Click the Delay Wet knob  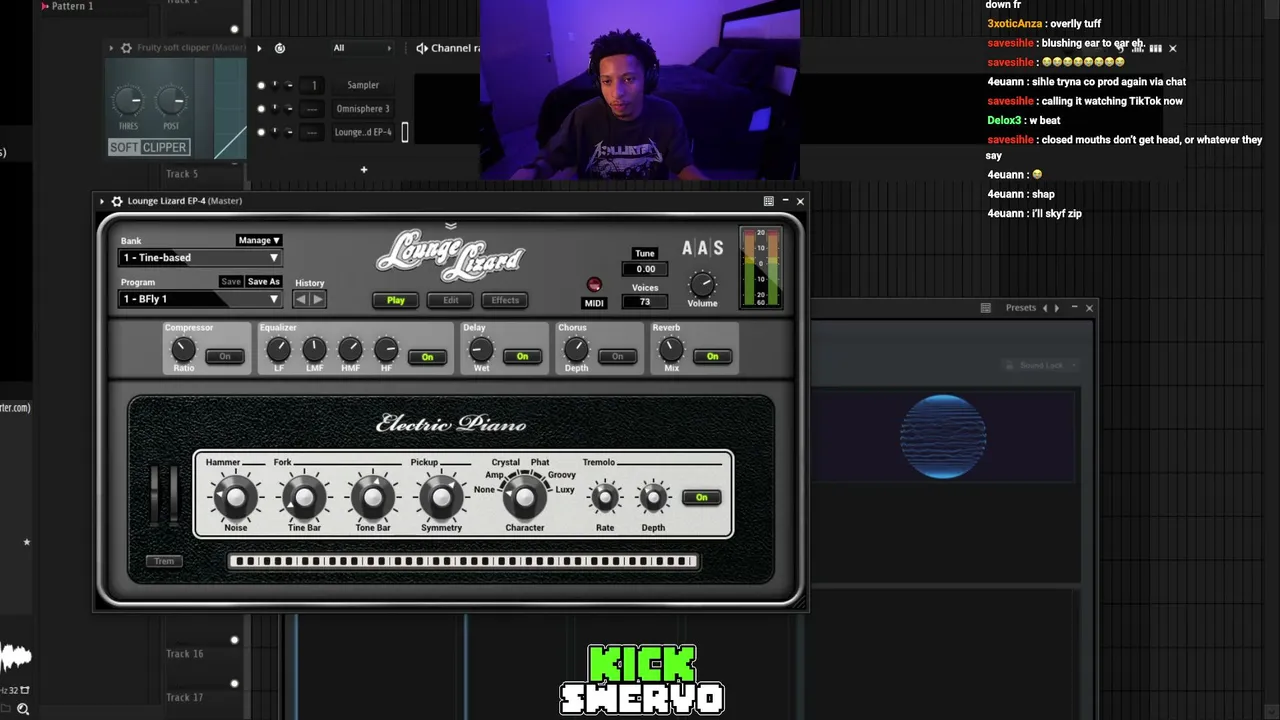tap(481, 349)
